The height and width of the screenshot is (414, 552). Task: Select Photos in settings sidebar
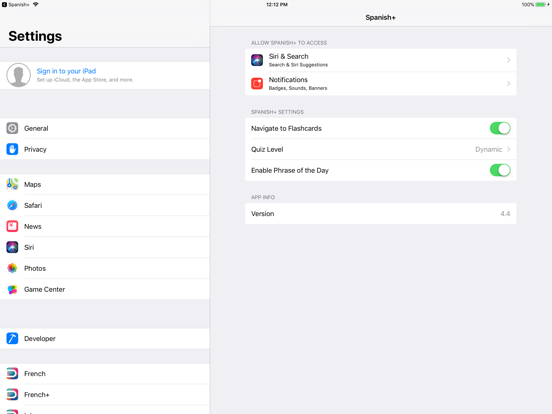point(105,268)
